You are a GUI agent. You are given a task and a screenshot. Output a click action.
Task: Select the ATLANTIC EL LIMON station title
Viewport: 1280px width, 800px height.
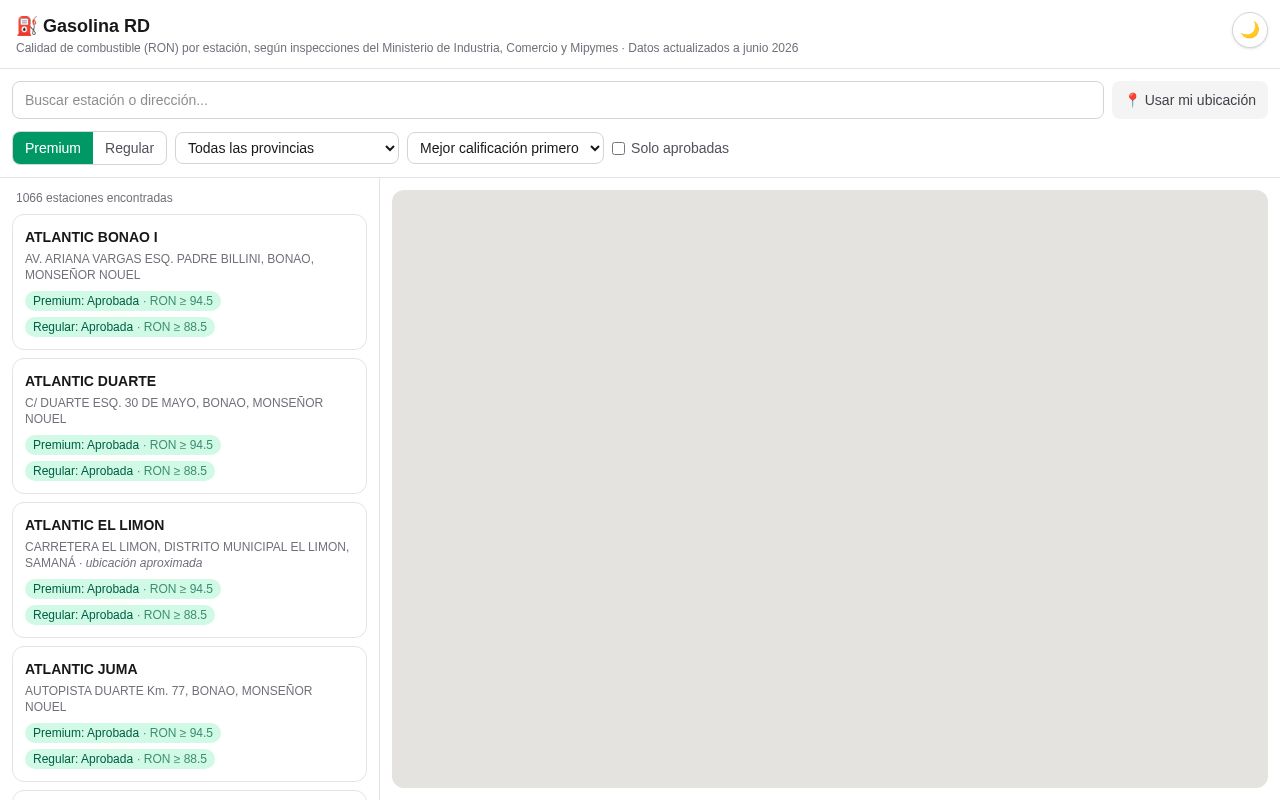(95, 525)
